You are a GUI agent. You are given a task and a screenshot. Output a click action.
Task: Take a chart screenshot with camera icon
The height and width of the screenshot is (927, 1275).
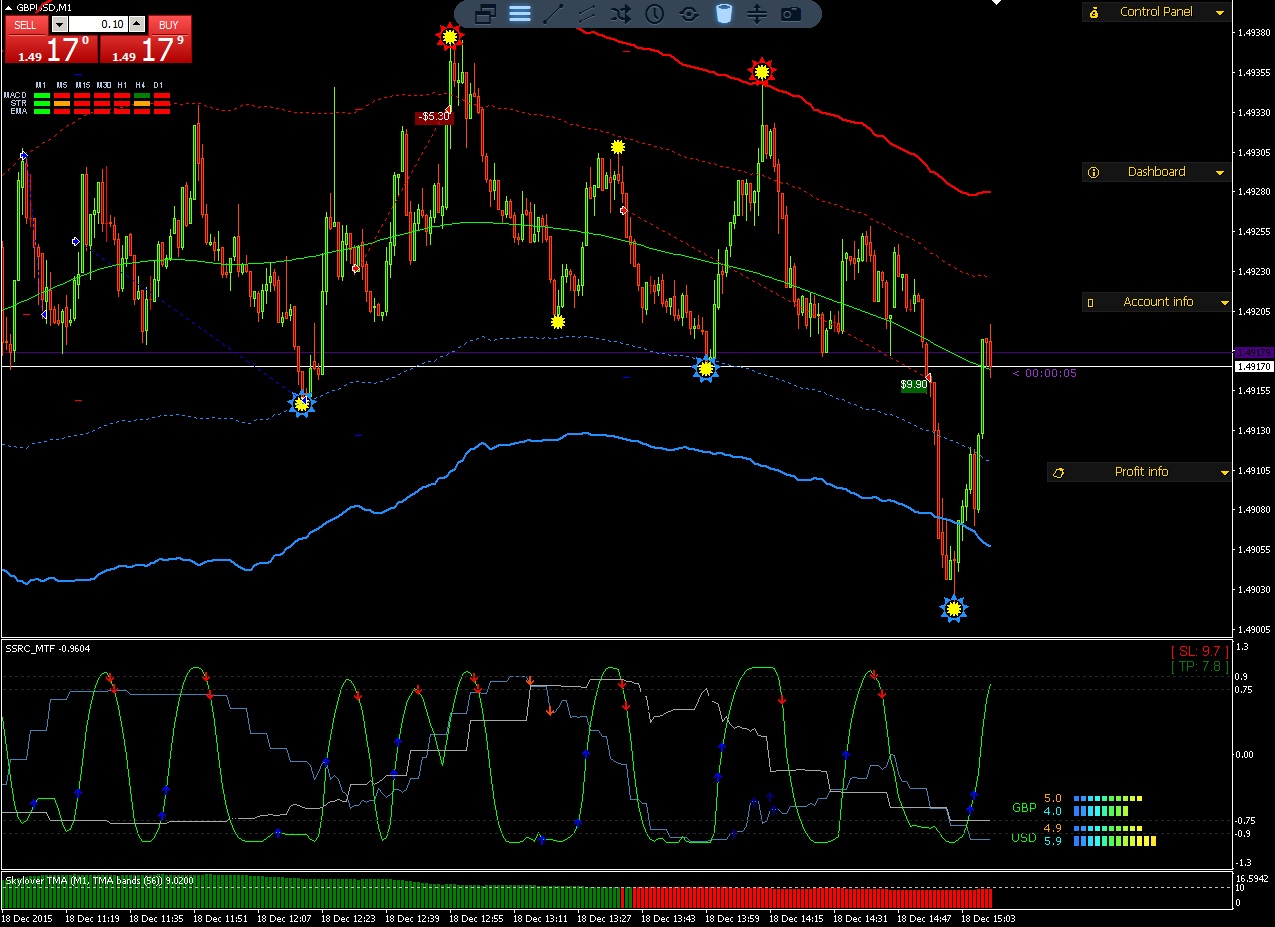[x=791, y=14]
